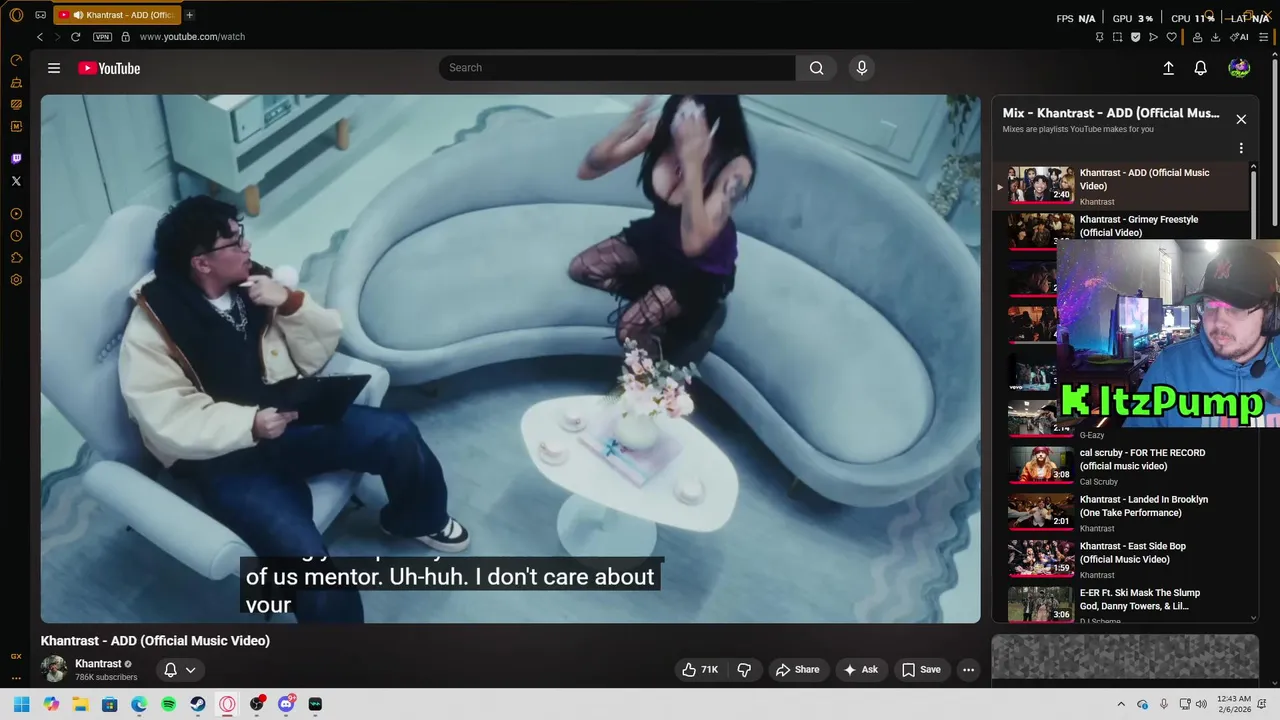Close the Mix playlist panel
This screenshot has width=1280, height=720.
[x=1241, y=119]
